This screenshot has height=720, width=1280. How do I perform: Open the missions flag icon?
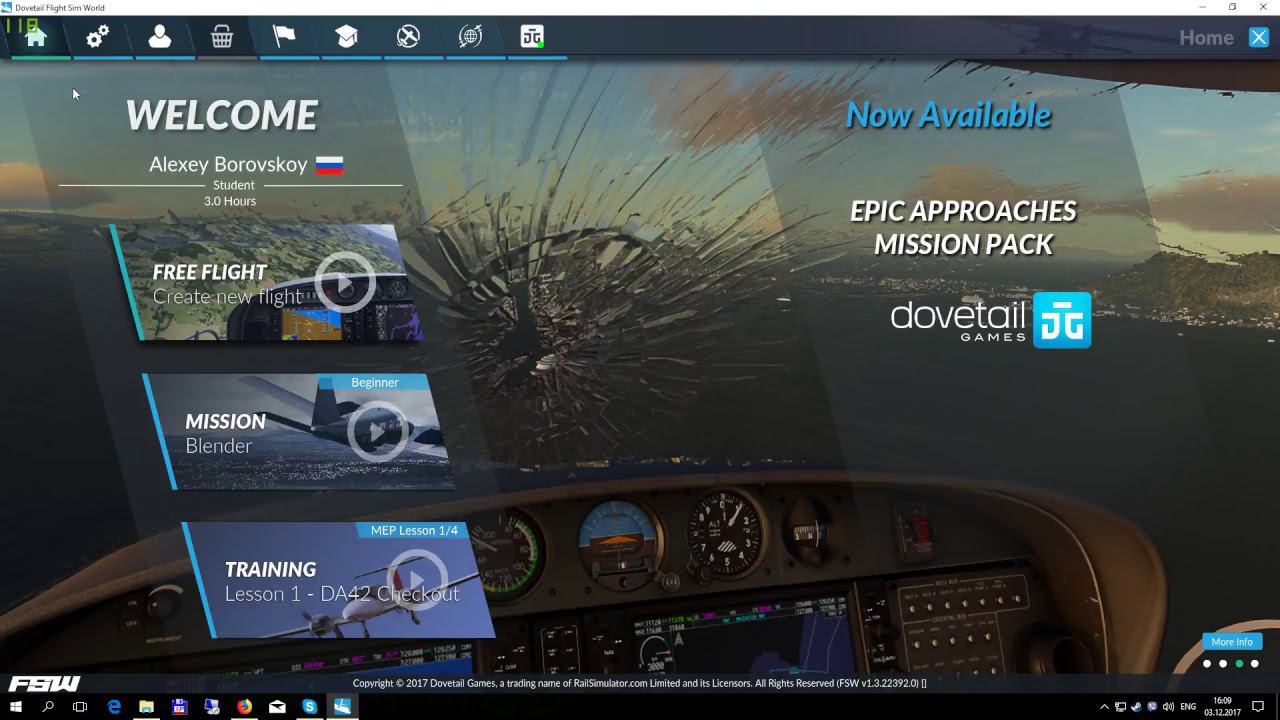pos(284,37)
